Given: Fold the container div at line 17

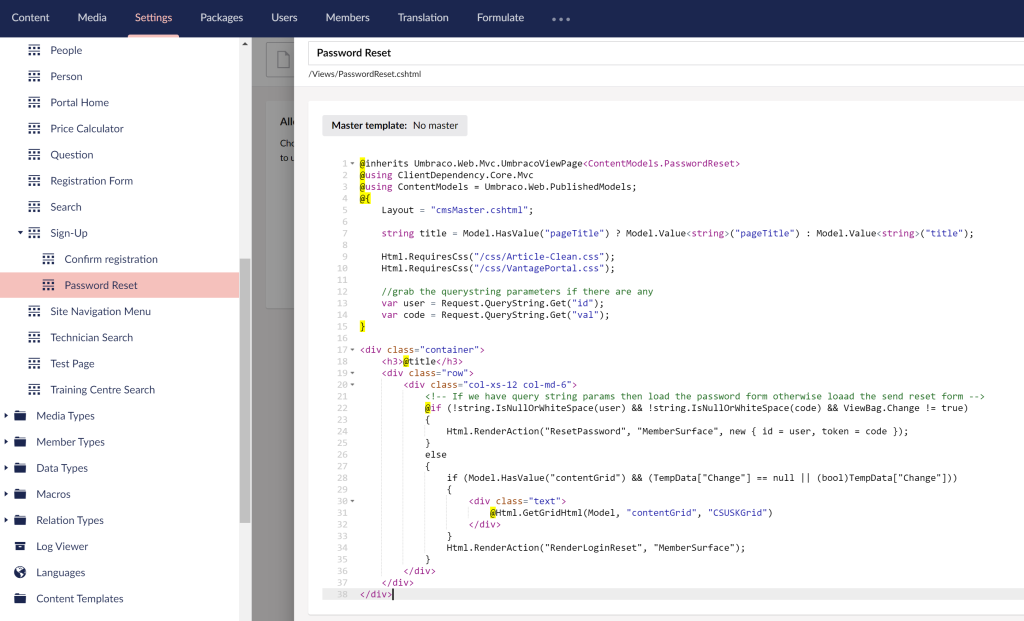Looking at the screenshot, I should tap(353, 350).
